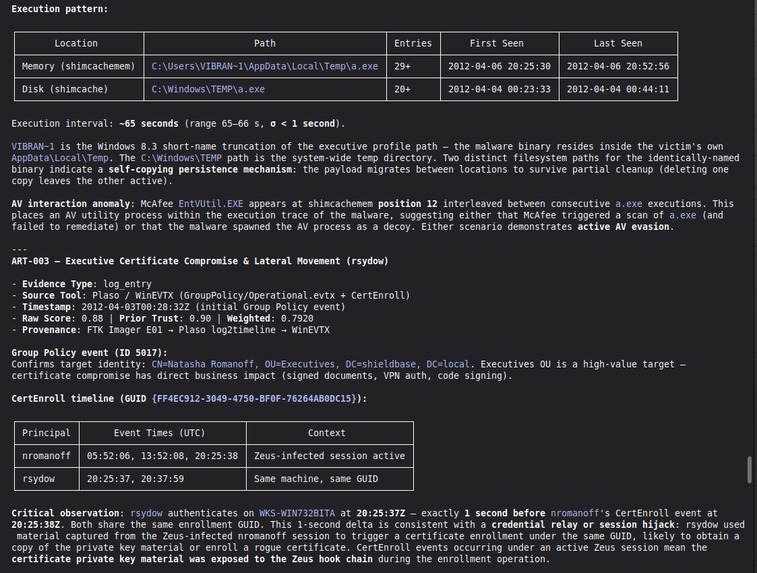Click the '20+' entries cell

pyautogui.click(x=413, y=89)
